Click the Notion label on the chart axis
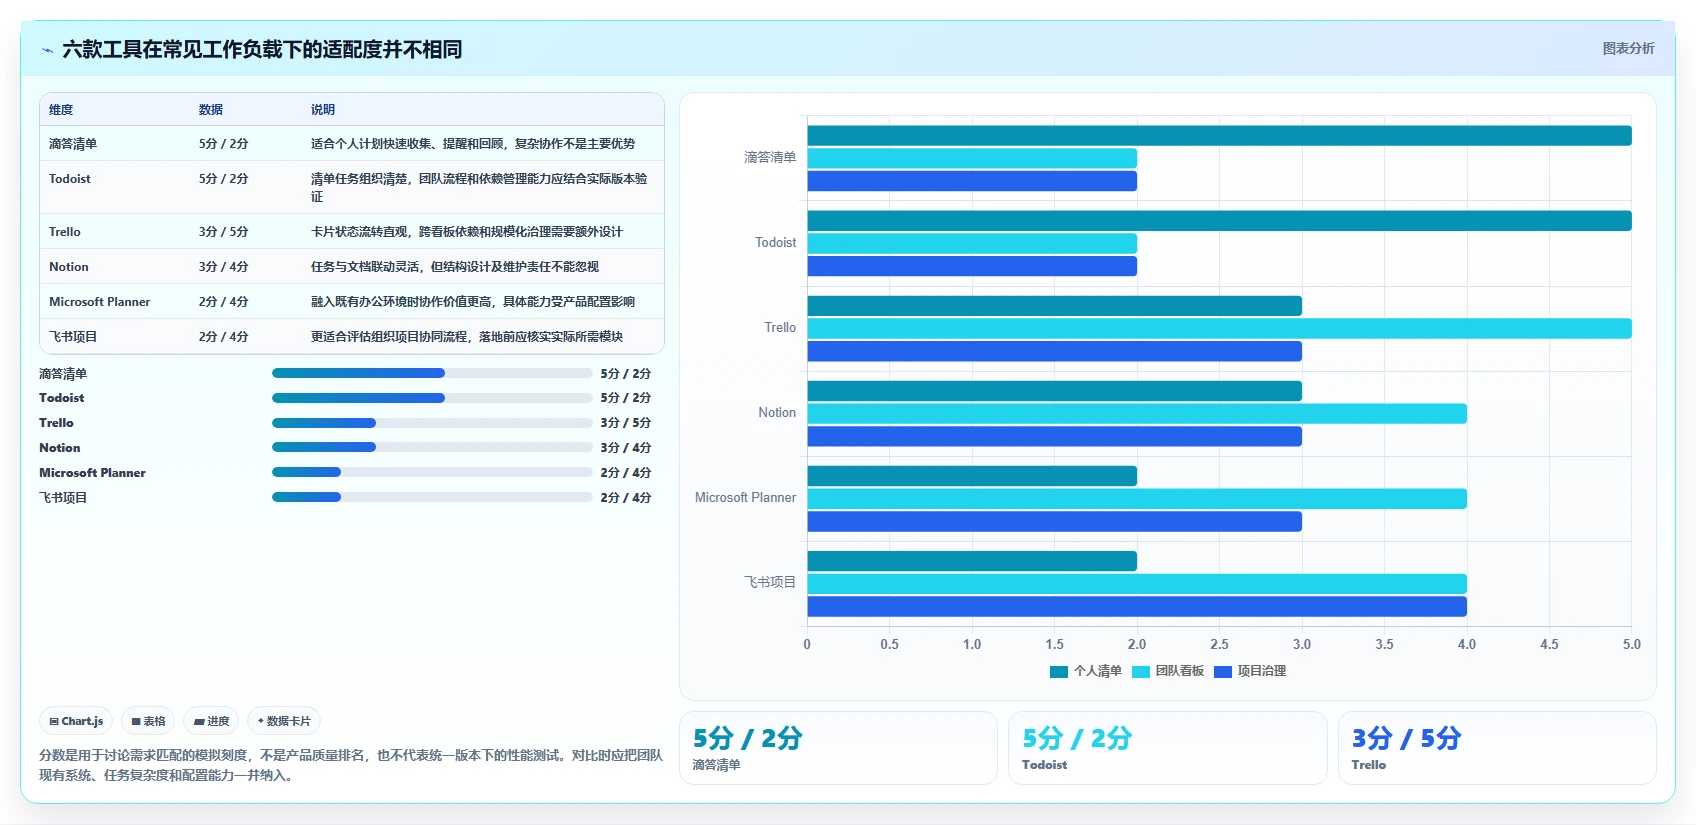This screenshot has height=825, width=1696. coord(777,413)
